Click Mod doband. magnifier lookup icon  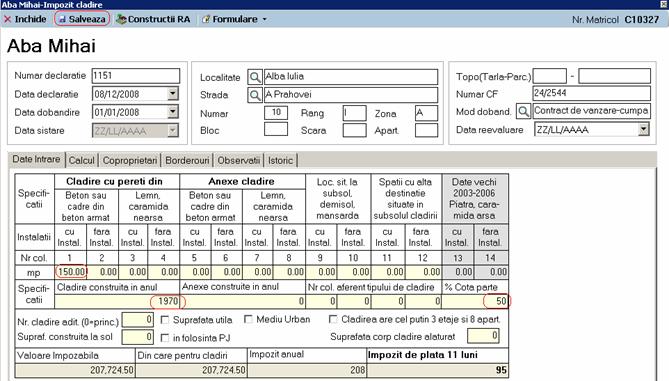coord(523,111)
